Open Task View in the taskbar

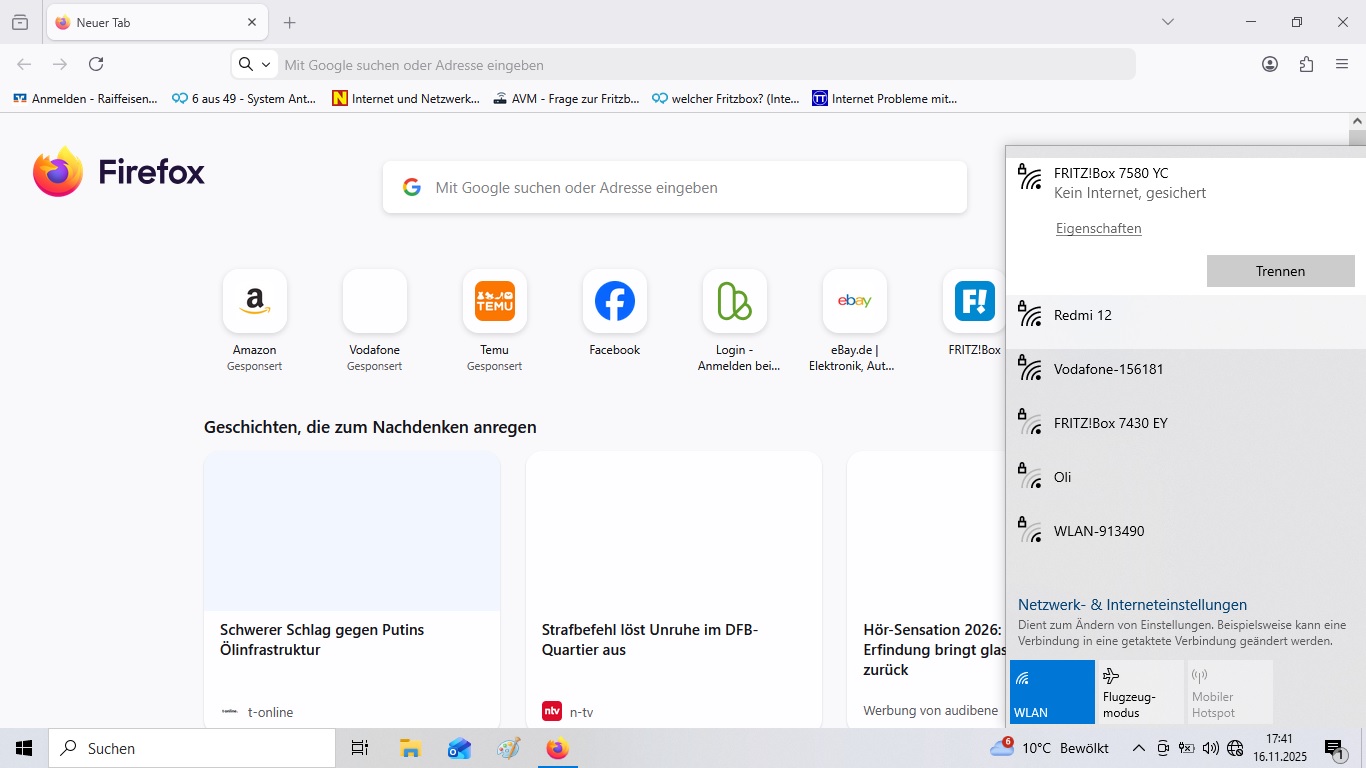(x=360, y=748)
